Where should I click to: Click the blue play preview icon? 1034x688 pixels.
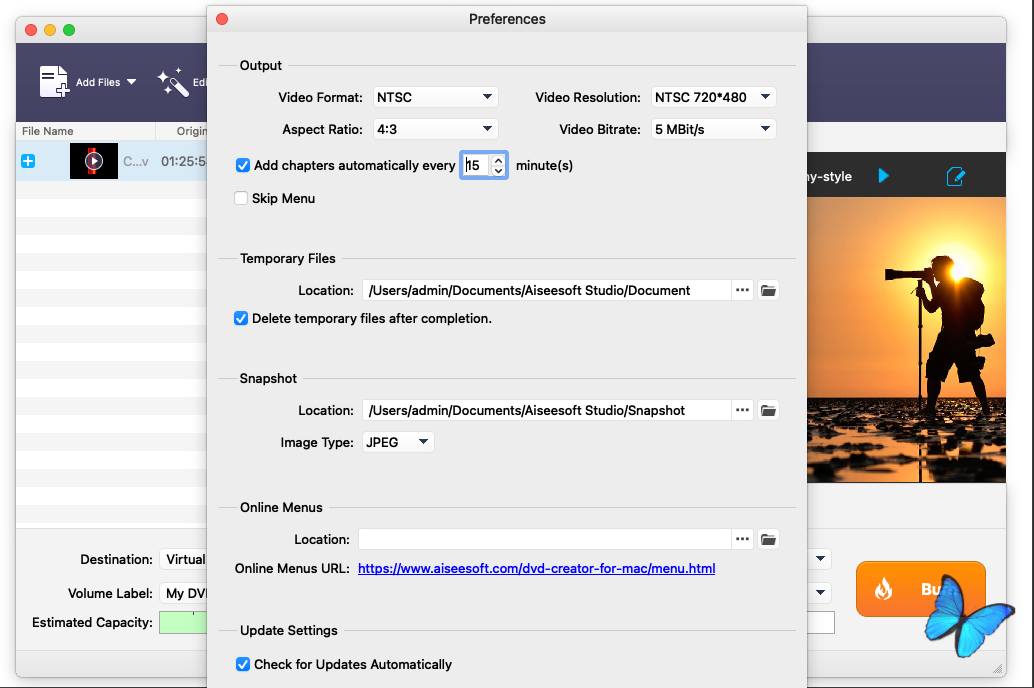tap(883, 176)
